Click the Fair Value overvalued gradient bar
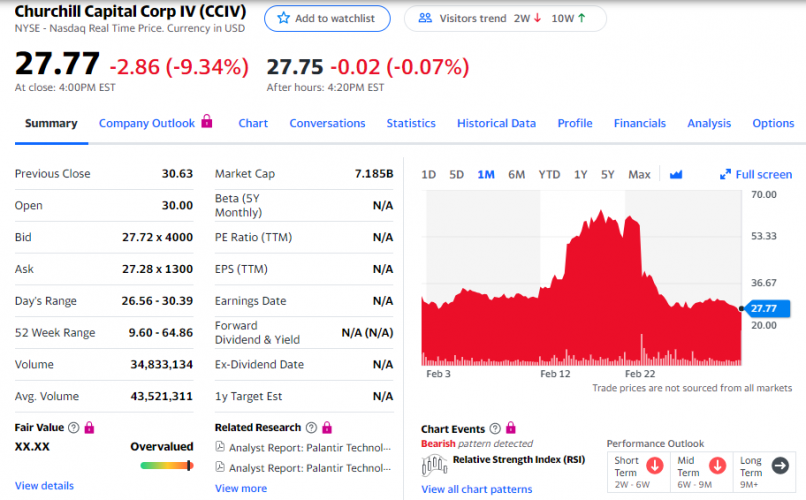Image resolution: width=806 pixels, height=500 pixels. (x=167, y=466)
